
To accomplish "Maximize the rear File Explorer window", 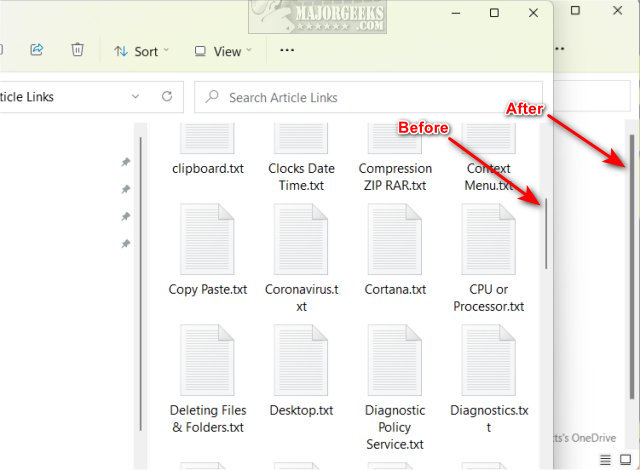I will tap(575, 10).
